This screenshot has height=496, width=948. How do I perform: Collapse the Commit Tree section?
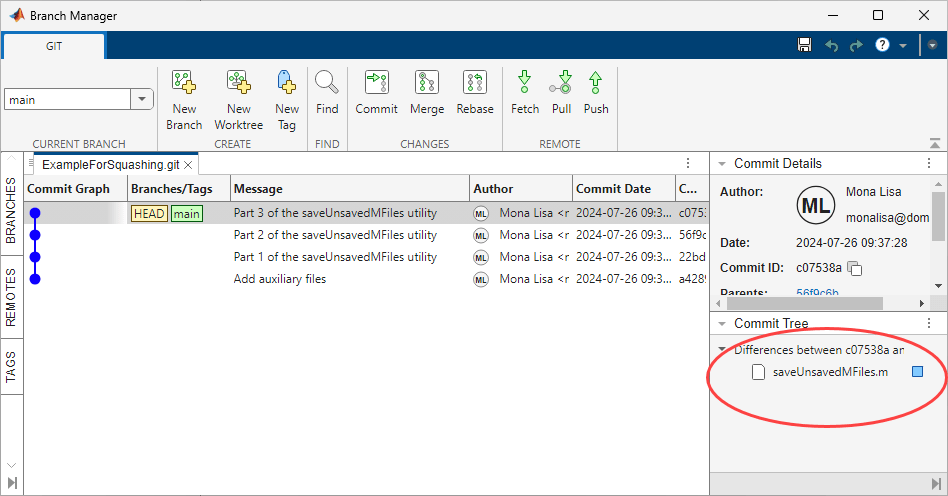722,324
